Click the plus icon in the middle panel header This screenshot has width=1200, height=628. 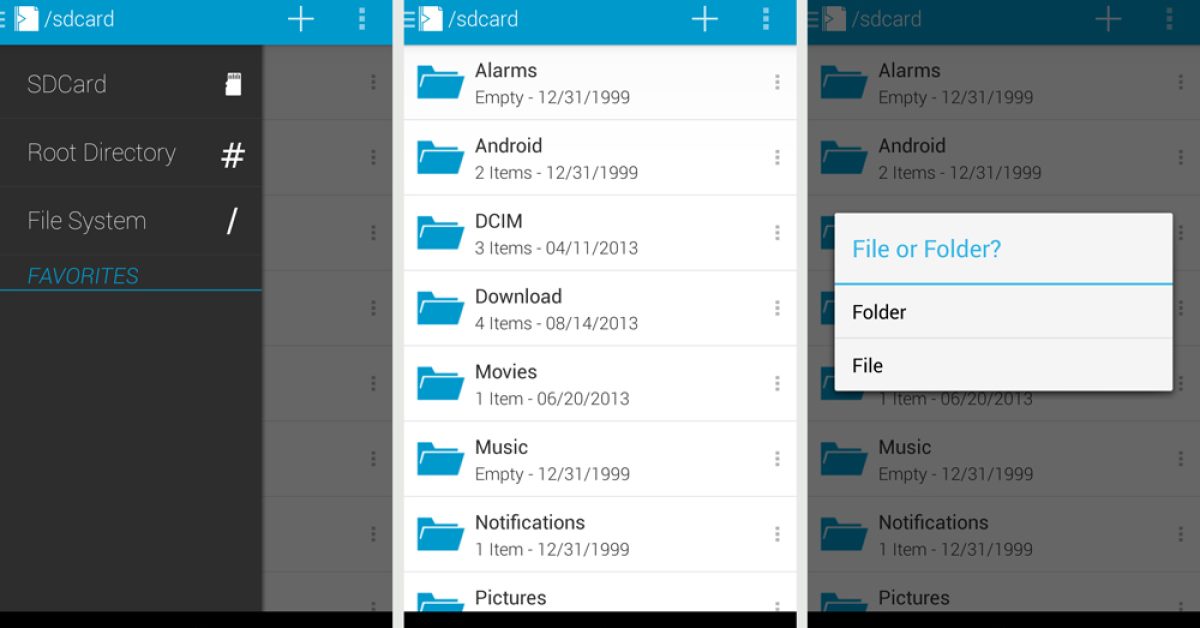[705, 19]
